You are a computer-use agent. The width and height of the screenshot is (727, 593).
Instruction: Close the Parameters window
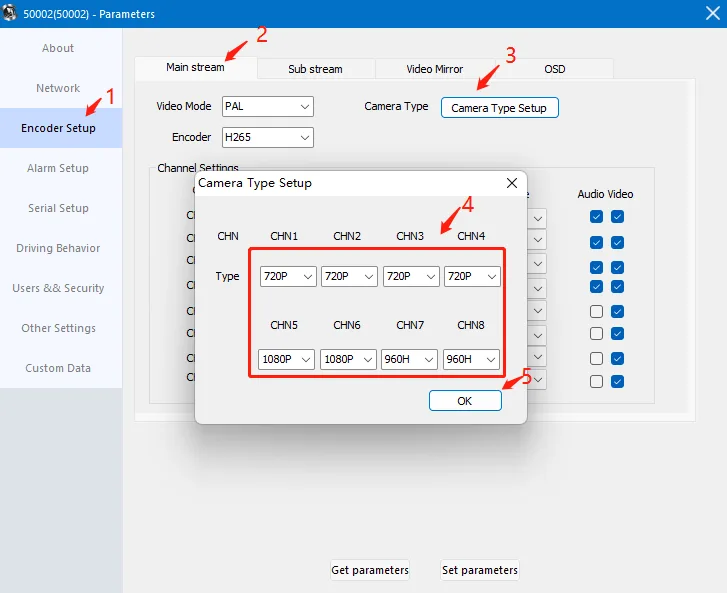click(712, 13)
